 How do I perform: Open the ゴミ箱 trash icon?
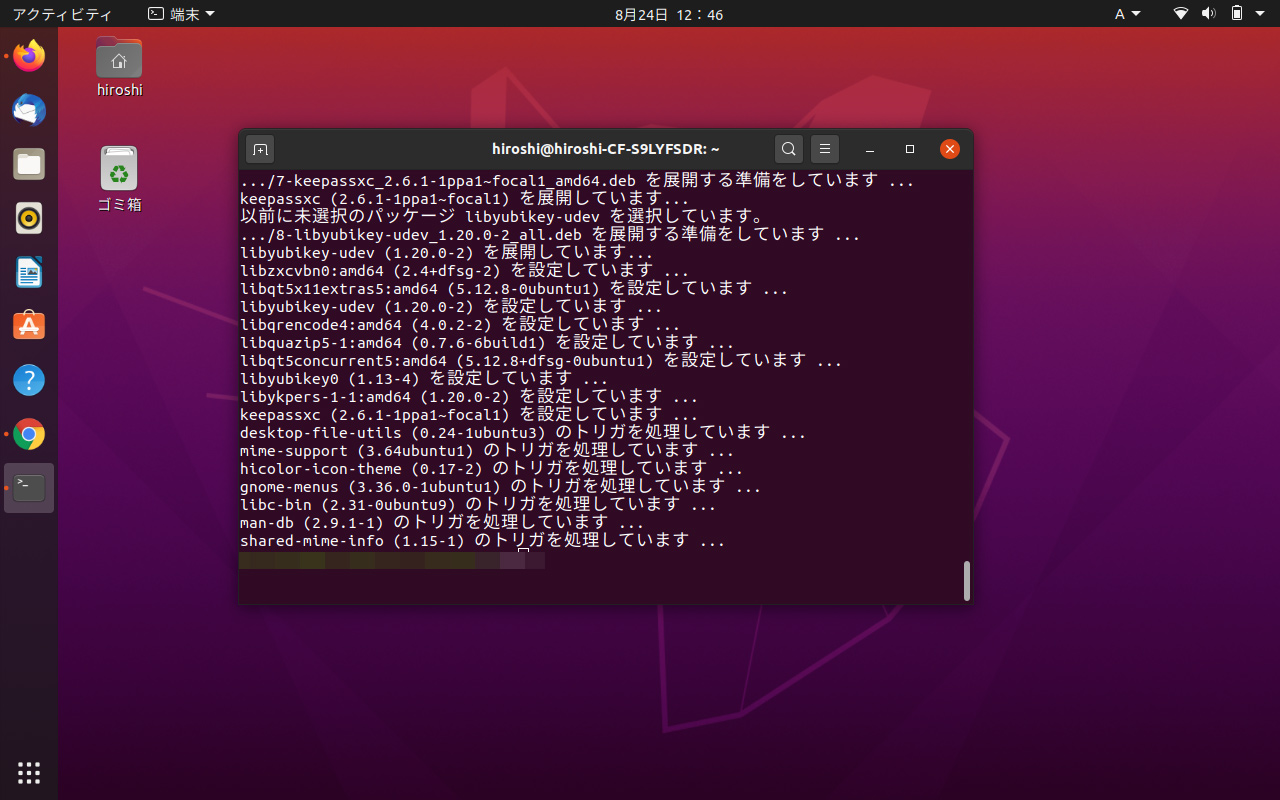[x=119, y=180]
